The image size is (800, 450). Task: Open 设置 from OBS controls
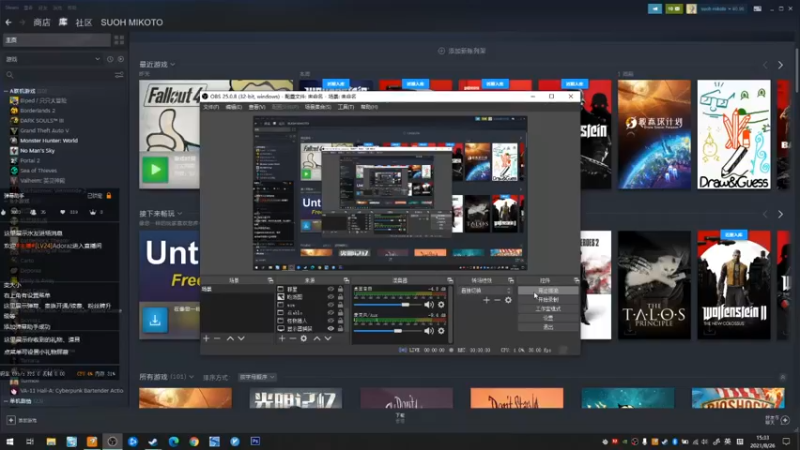pyautogui.click(x=548, y=318)
